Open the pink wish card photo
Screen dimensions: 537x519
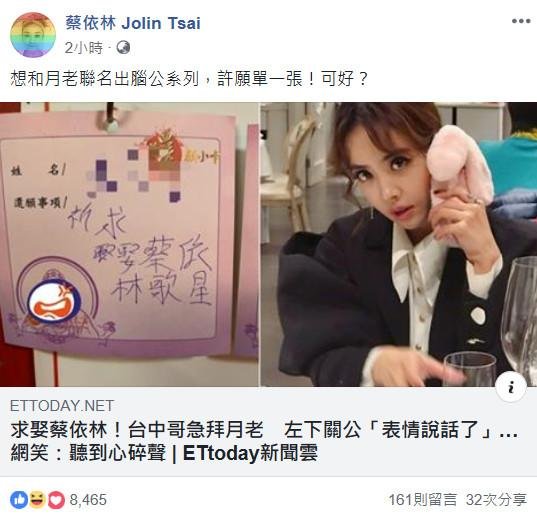click(x=129, y=244)
